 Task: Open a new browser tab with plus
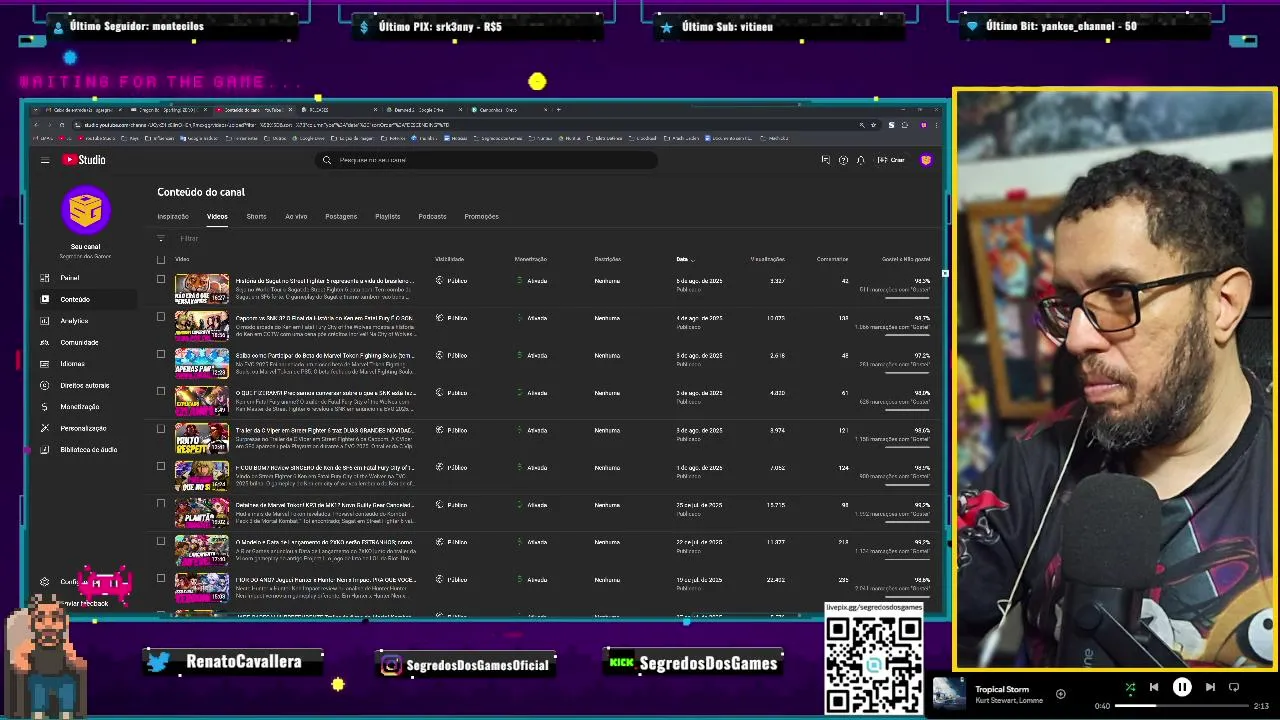click(x=558, y=109)
